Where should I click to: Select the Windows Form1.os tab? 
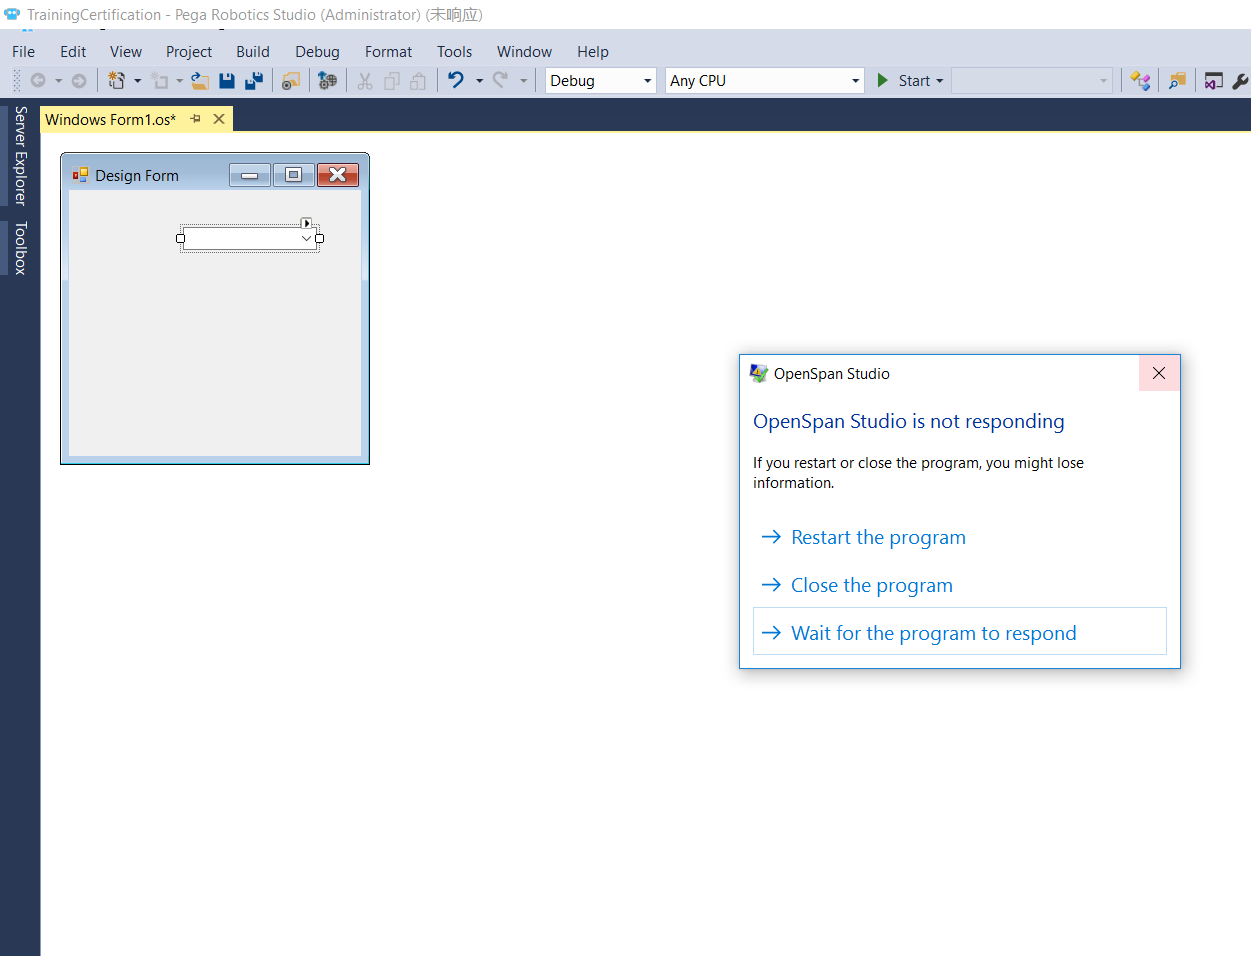[x=110, y=120]
